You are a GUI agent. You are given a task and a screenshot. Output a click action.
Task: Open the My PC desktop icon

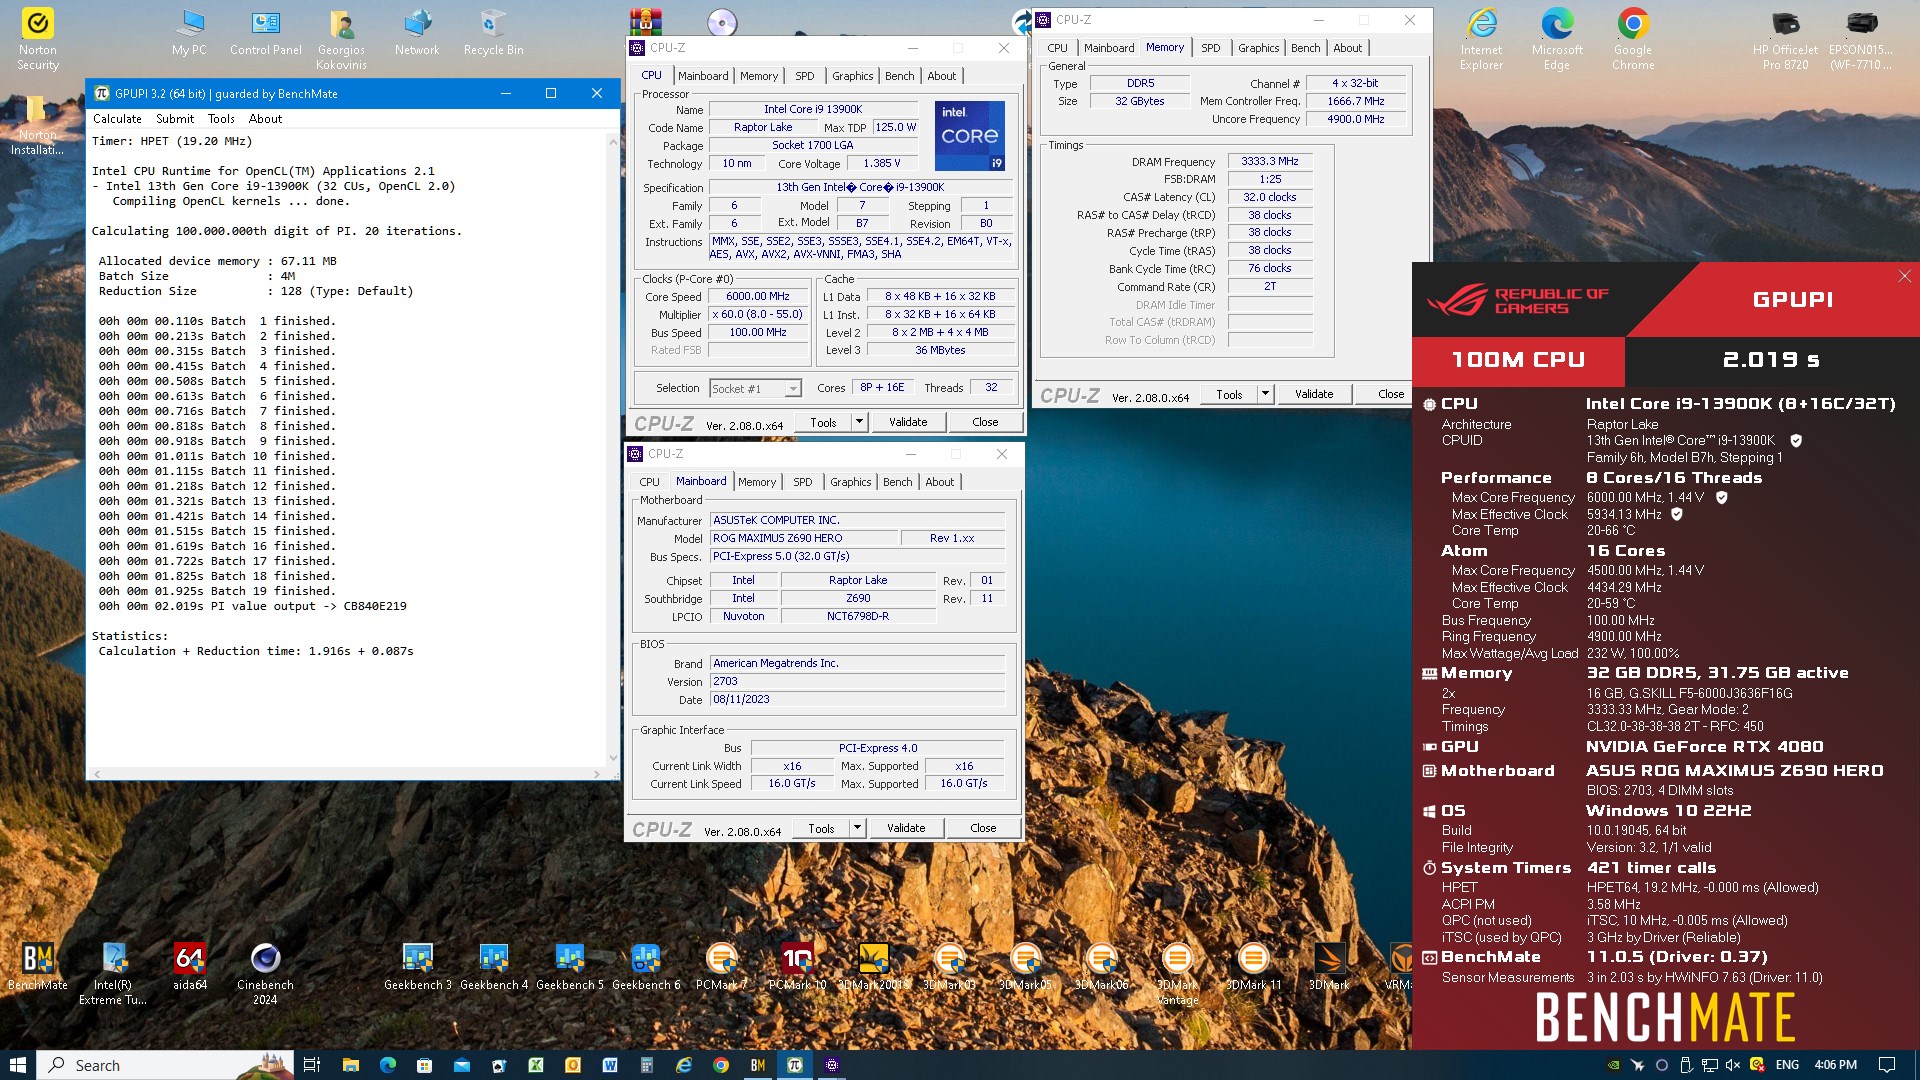(189, 33)
